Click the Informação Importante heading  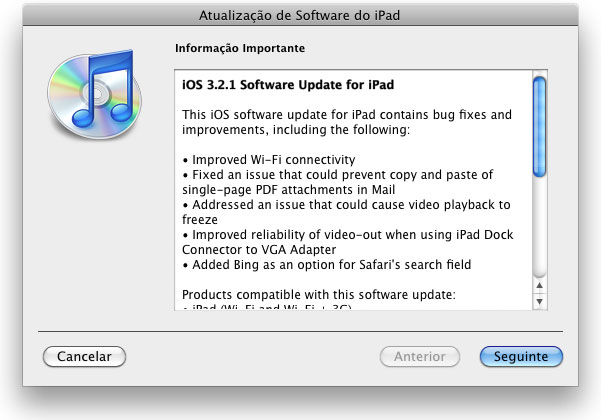tap(240, 48)
